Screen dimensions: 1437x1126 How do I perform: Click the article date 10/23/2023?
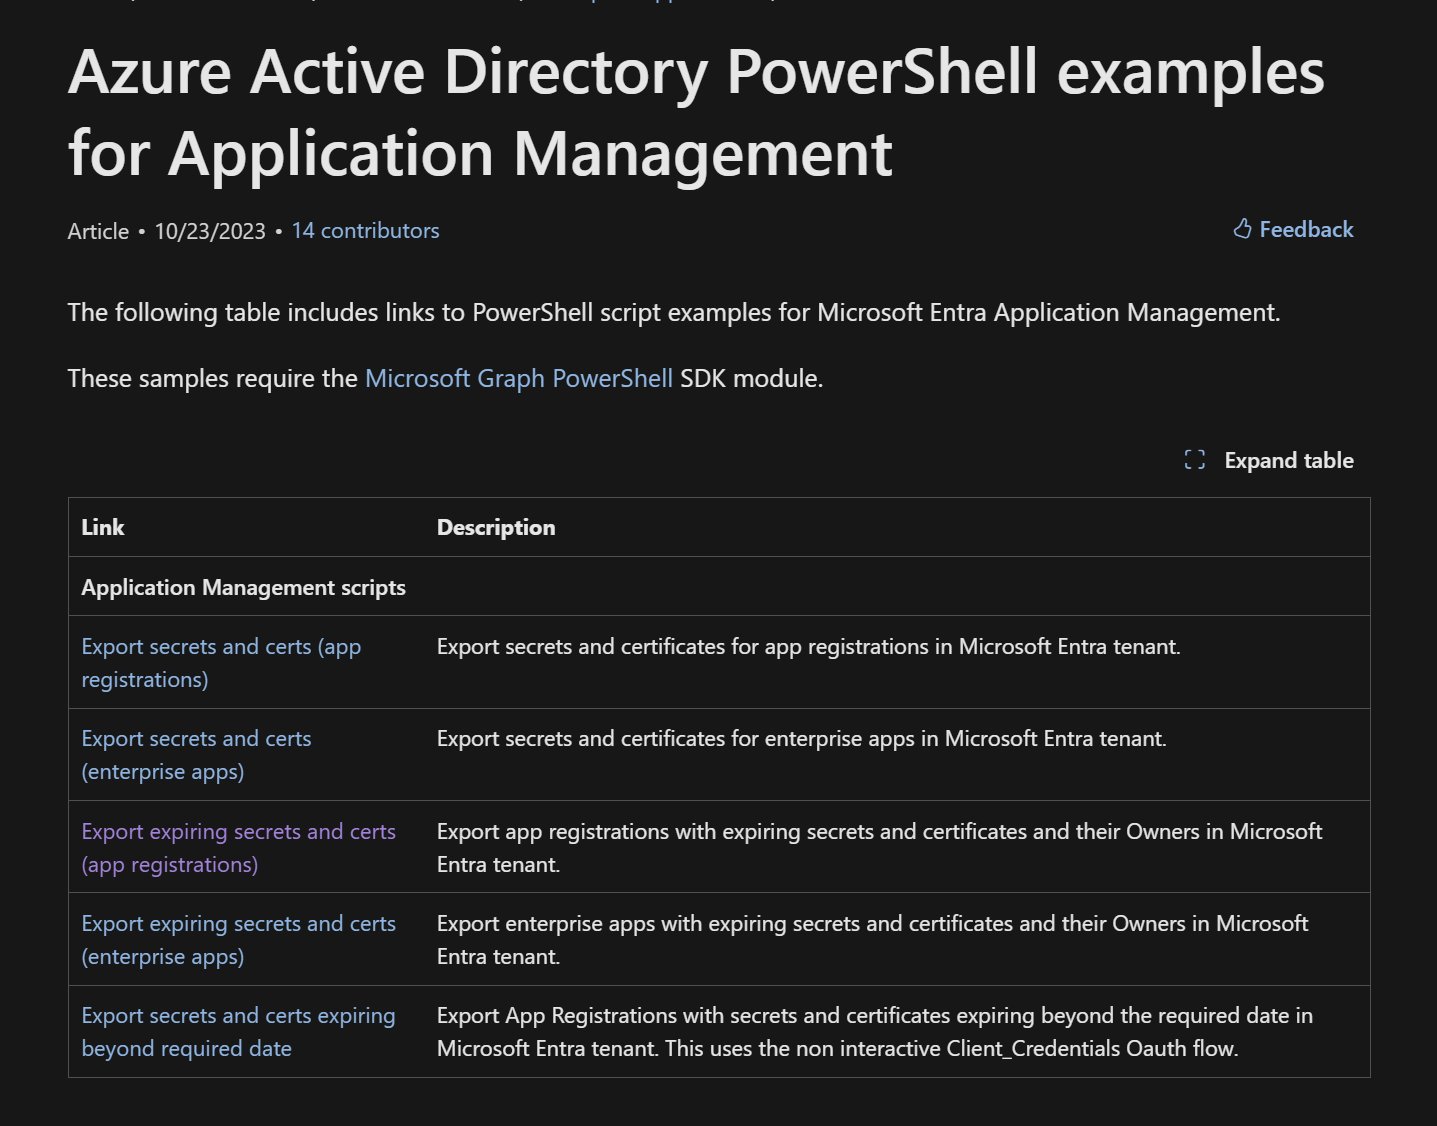210,231
